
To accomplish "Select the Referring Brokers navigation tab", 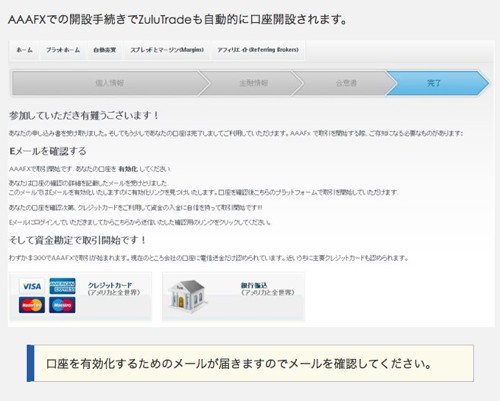I will click(x=258, y=50).
